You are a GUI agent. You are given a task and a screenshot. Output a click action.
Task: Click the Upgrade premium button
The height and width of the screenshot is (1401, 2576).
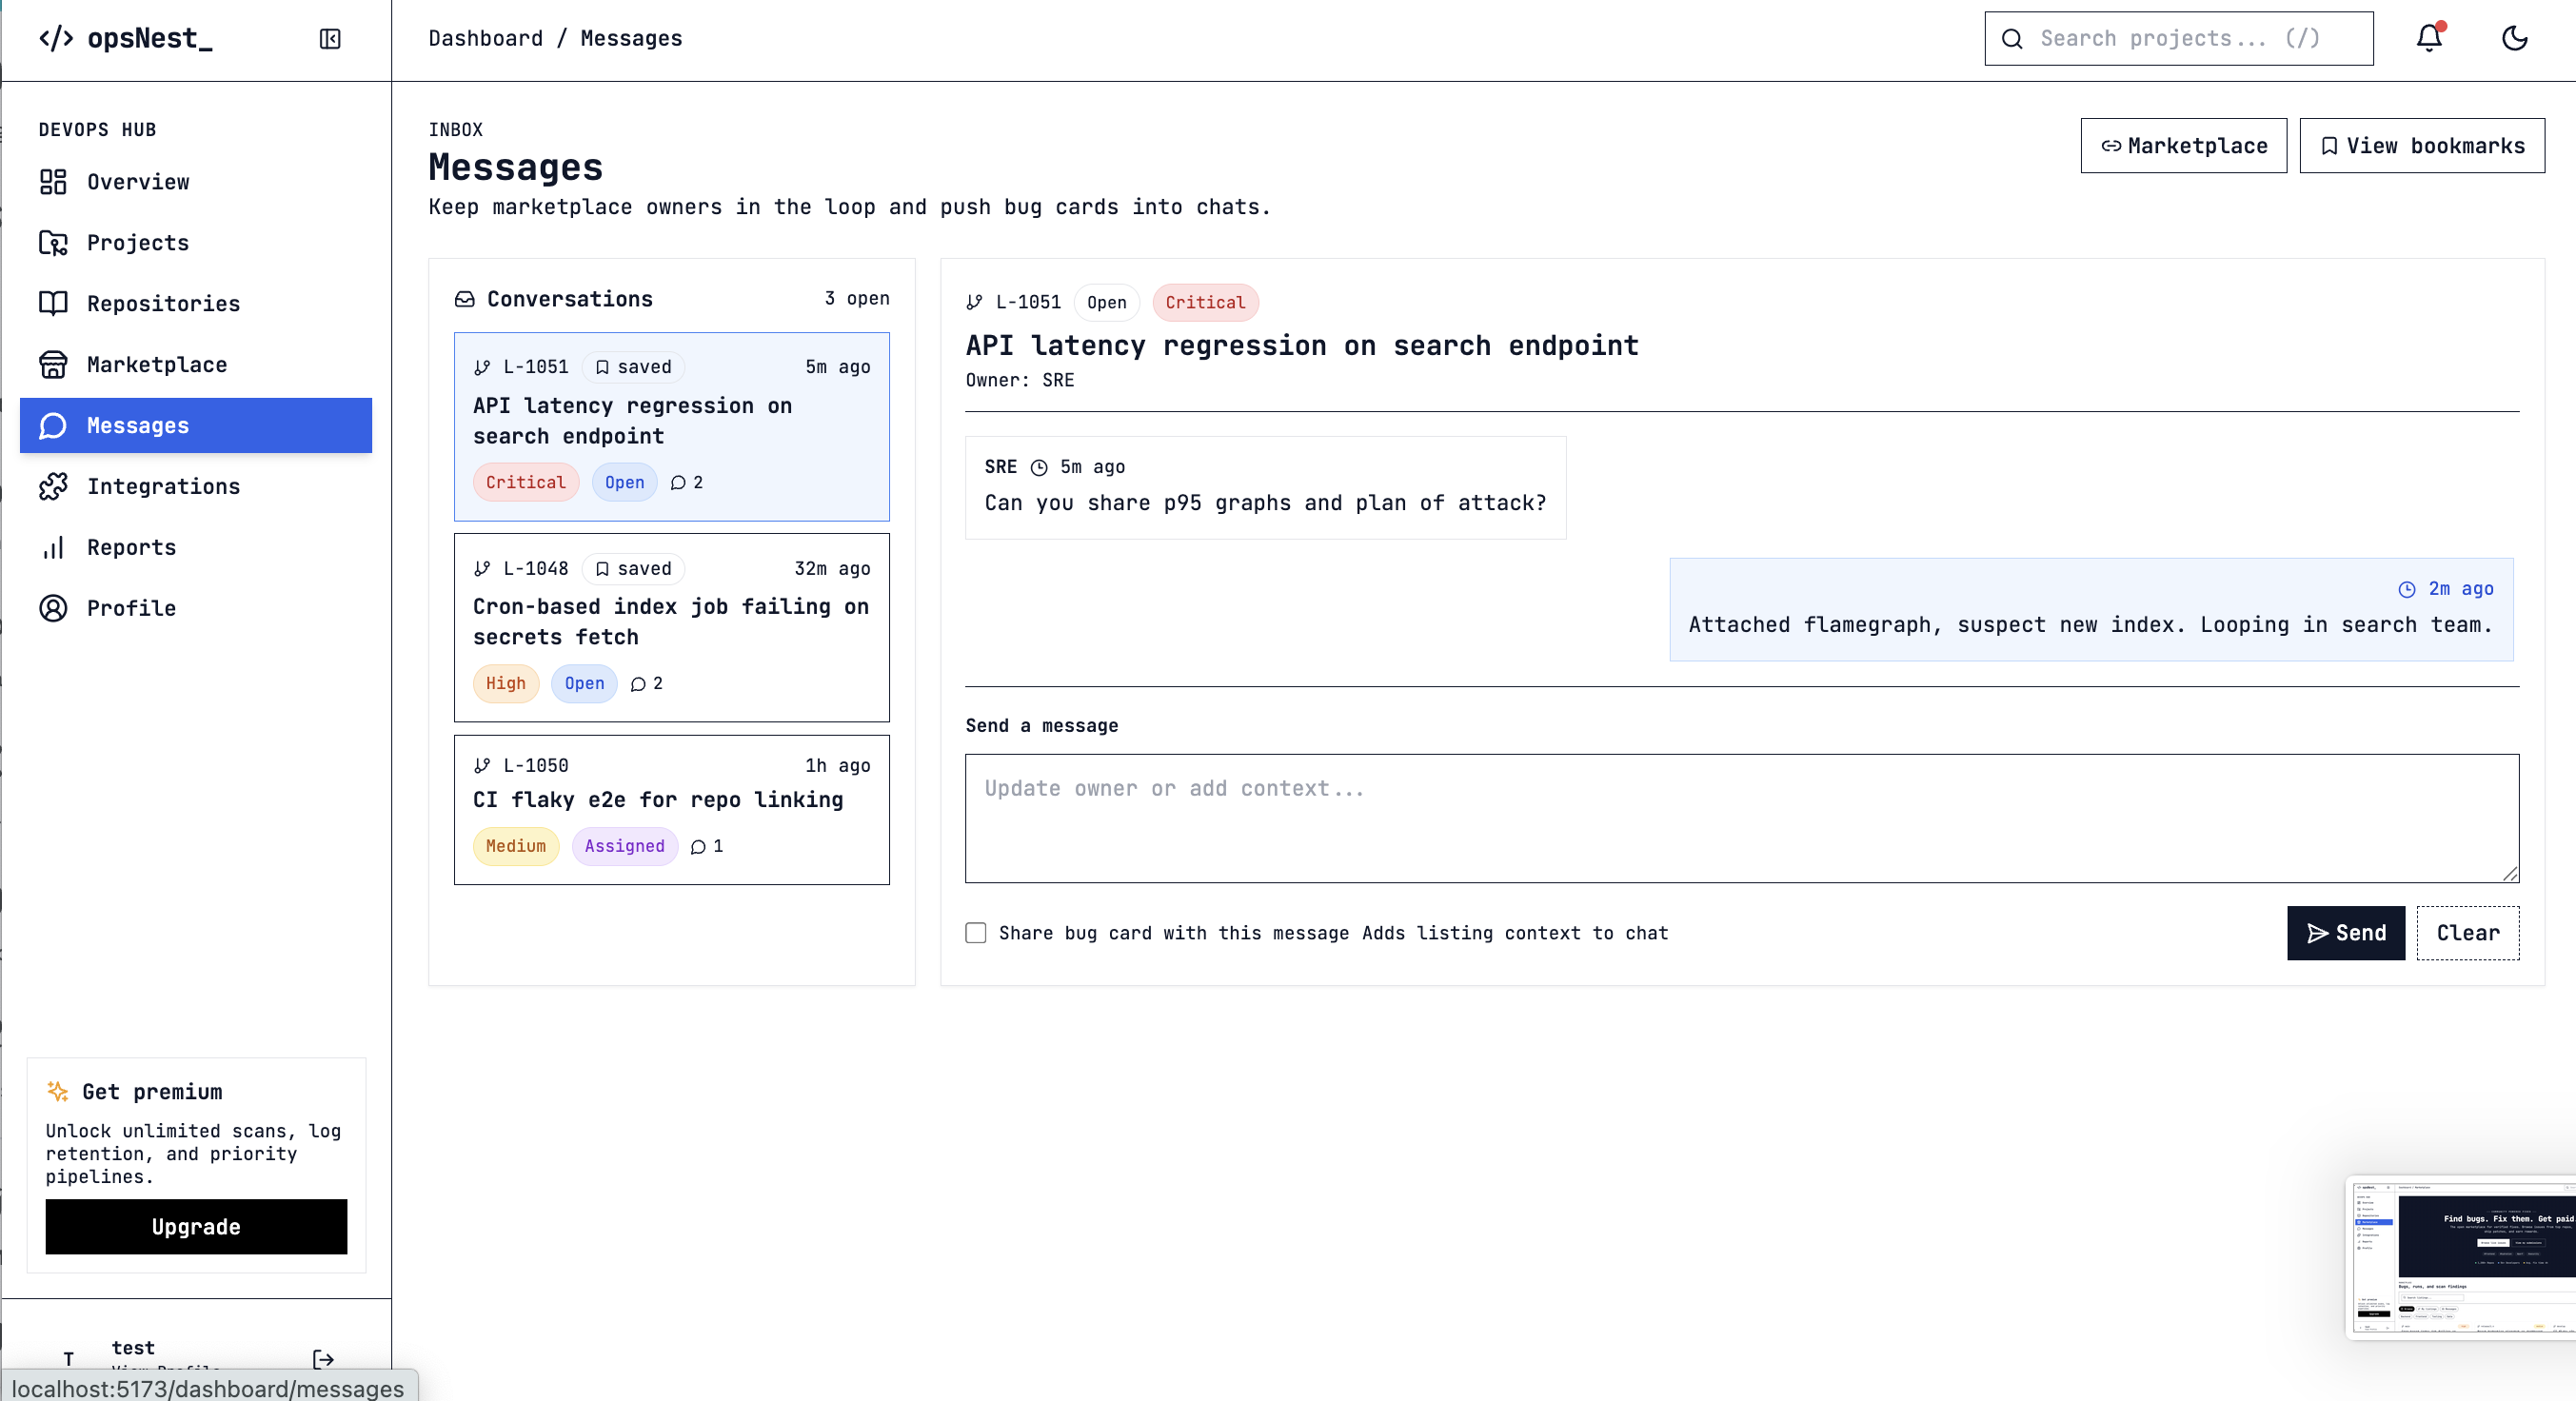196,1226
